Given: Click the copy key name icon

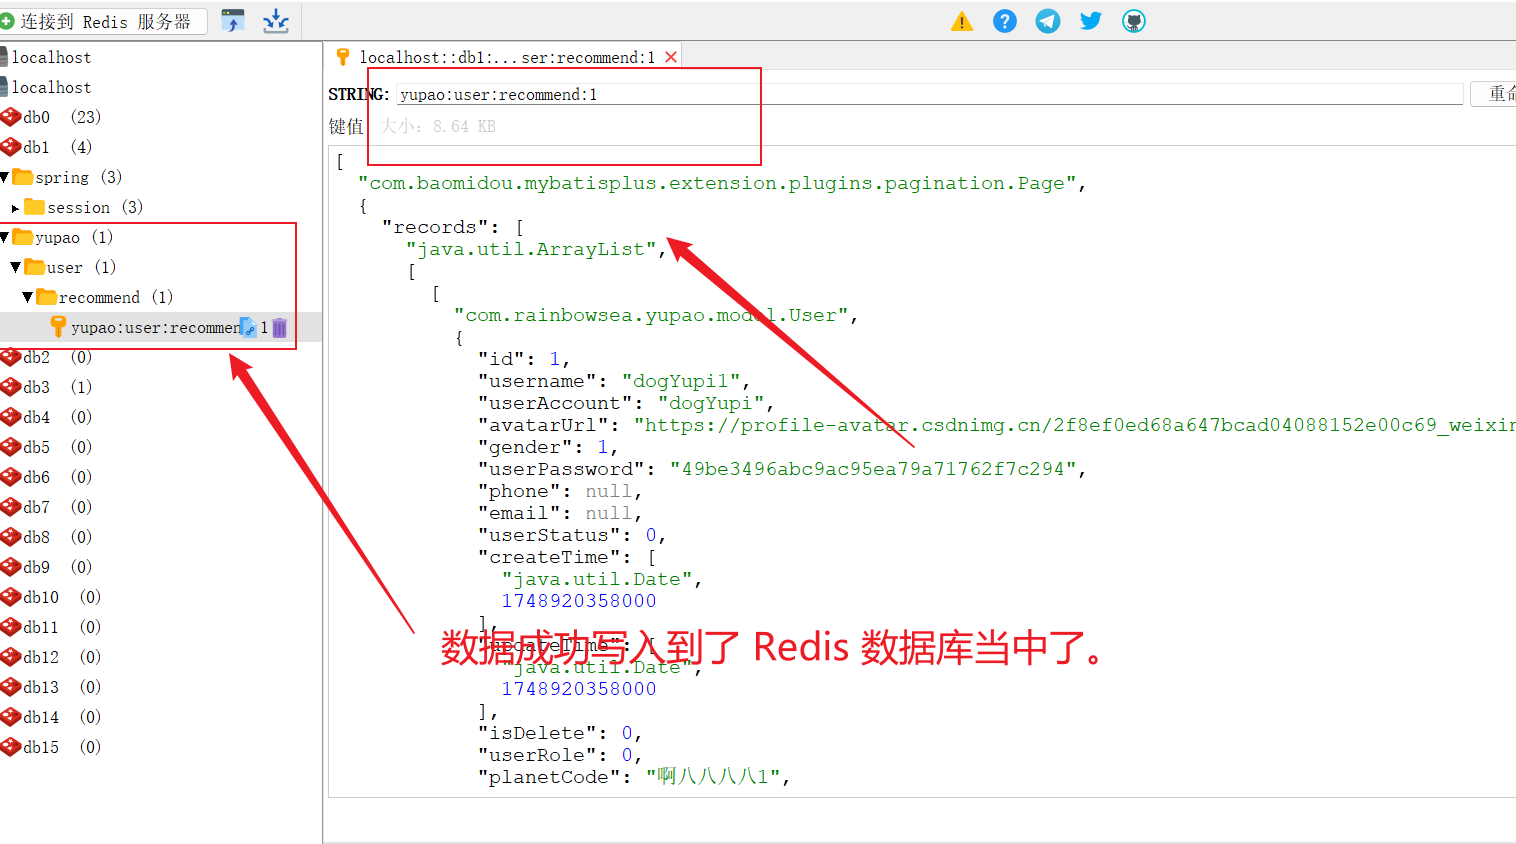Looking at the screenshot, I should tap(248, 327).
